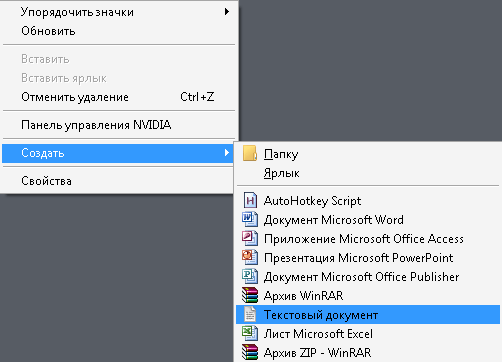
Task: Open Свойства from the context menu
Action: click(118, 181)
